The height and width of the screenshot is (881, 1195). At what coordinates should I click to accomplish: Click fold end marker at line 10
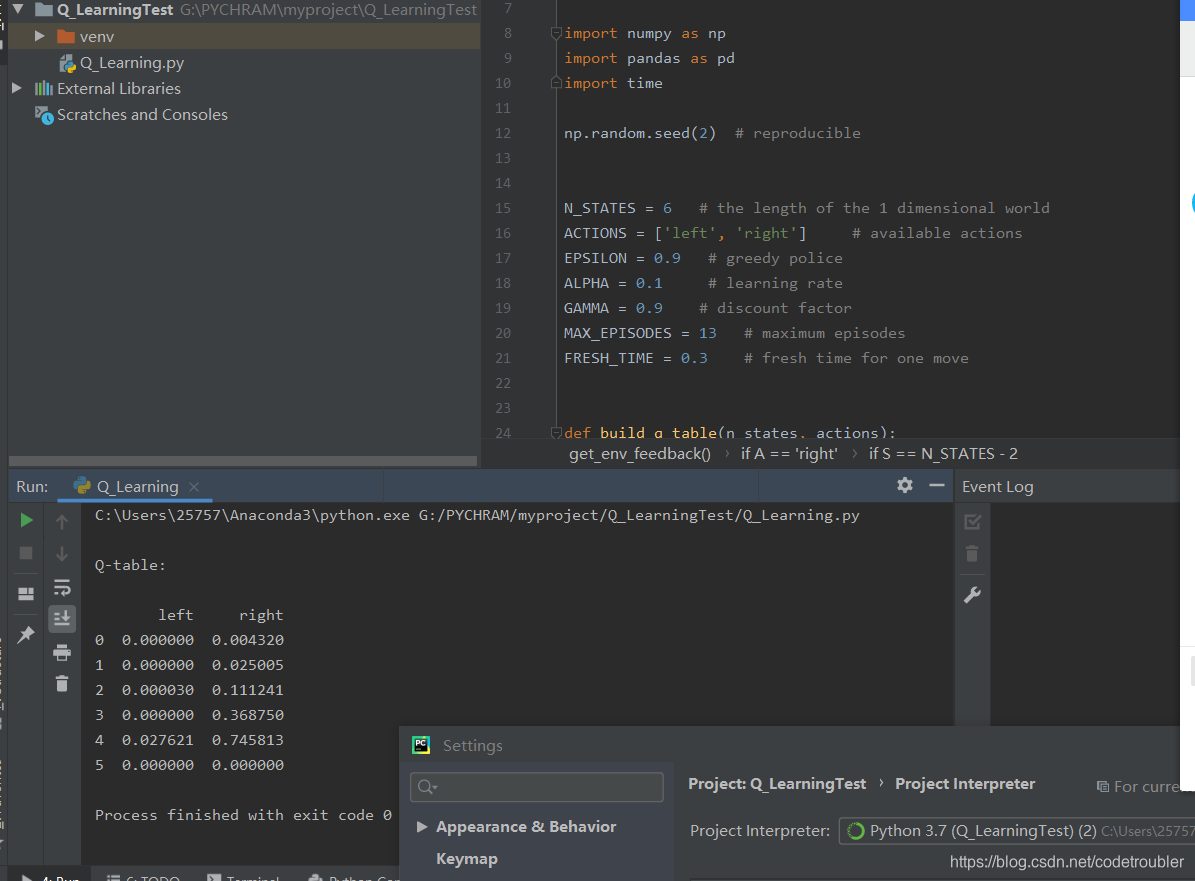[x=556, y=83]
